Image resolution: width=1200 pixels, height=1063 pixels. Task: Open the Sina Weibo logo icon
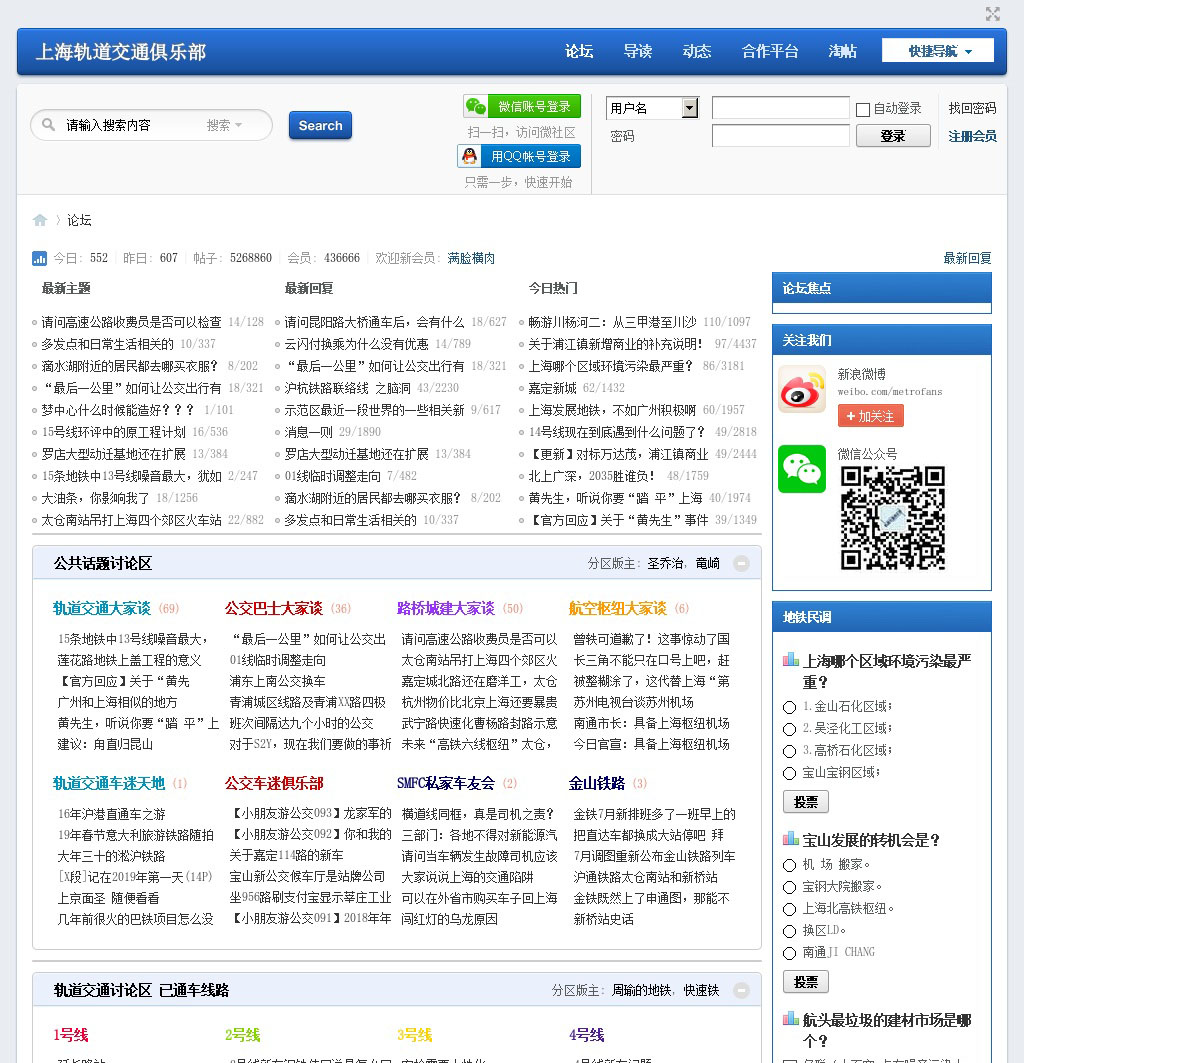click(x=802, y=389)
